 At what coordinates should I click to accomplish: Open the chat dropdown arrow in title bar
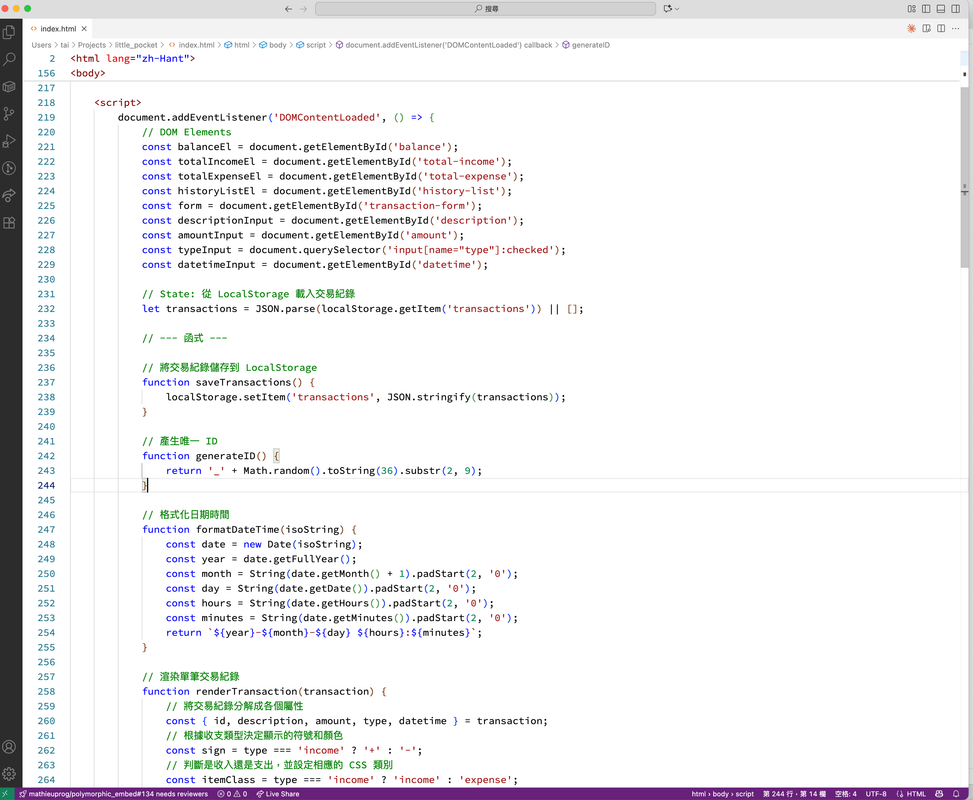click(x=677, y=9)
